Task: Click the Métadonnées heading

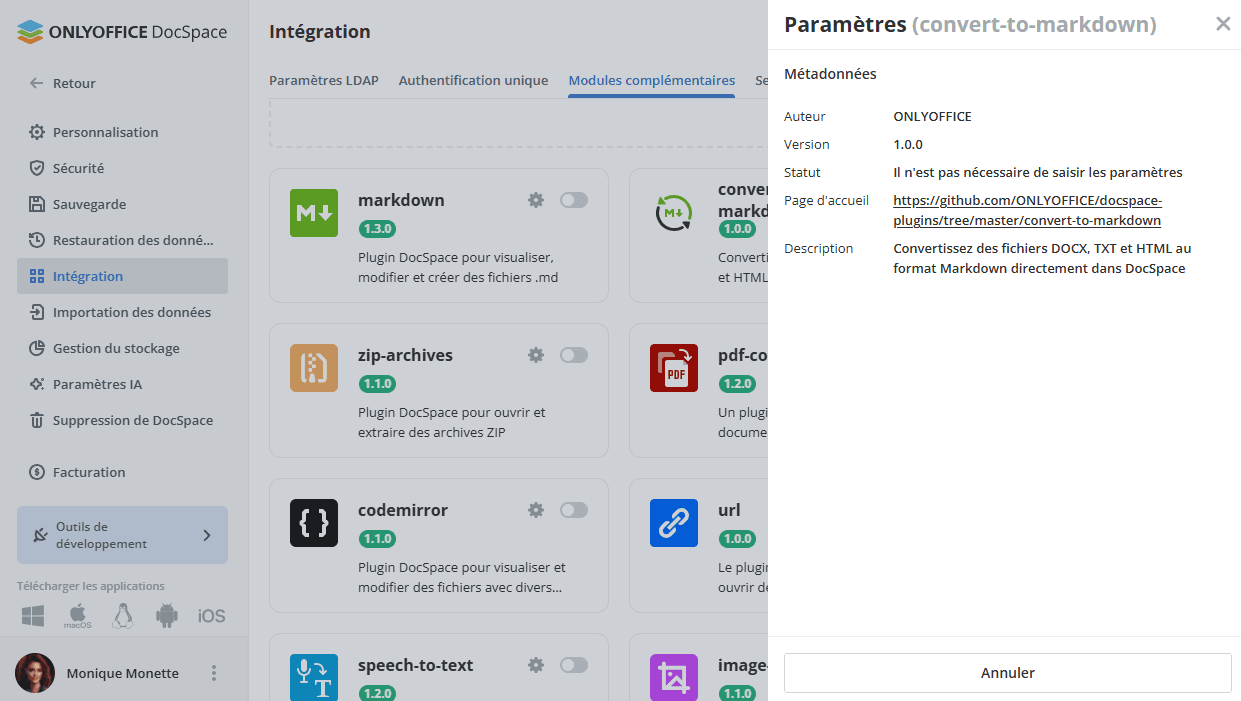Action: pos(830,74)
